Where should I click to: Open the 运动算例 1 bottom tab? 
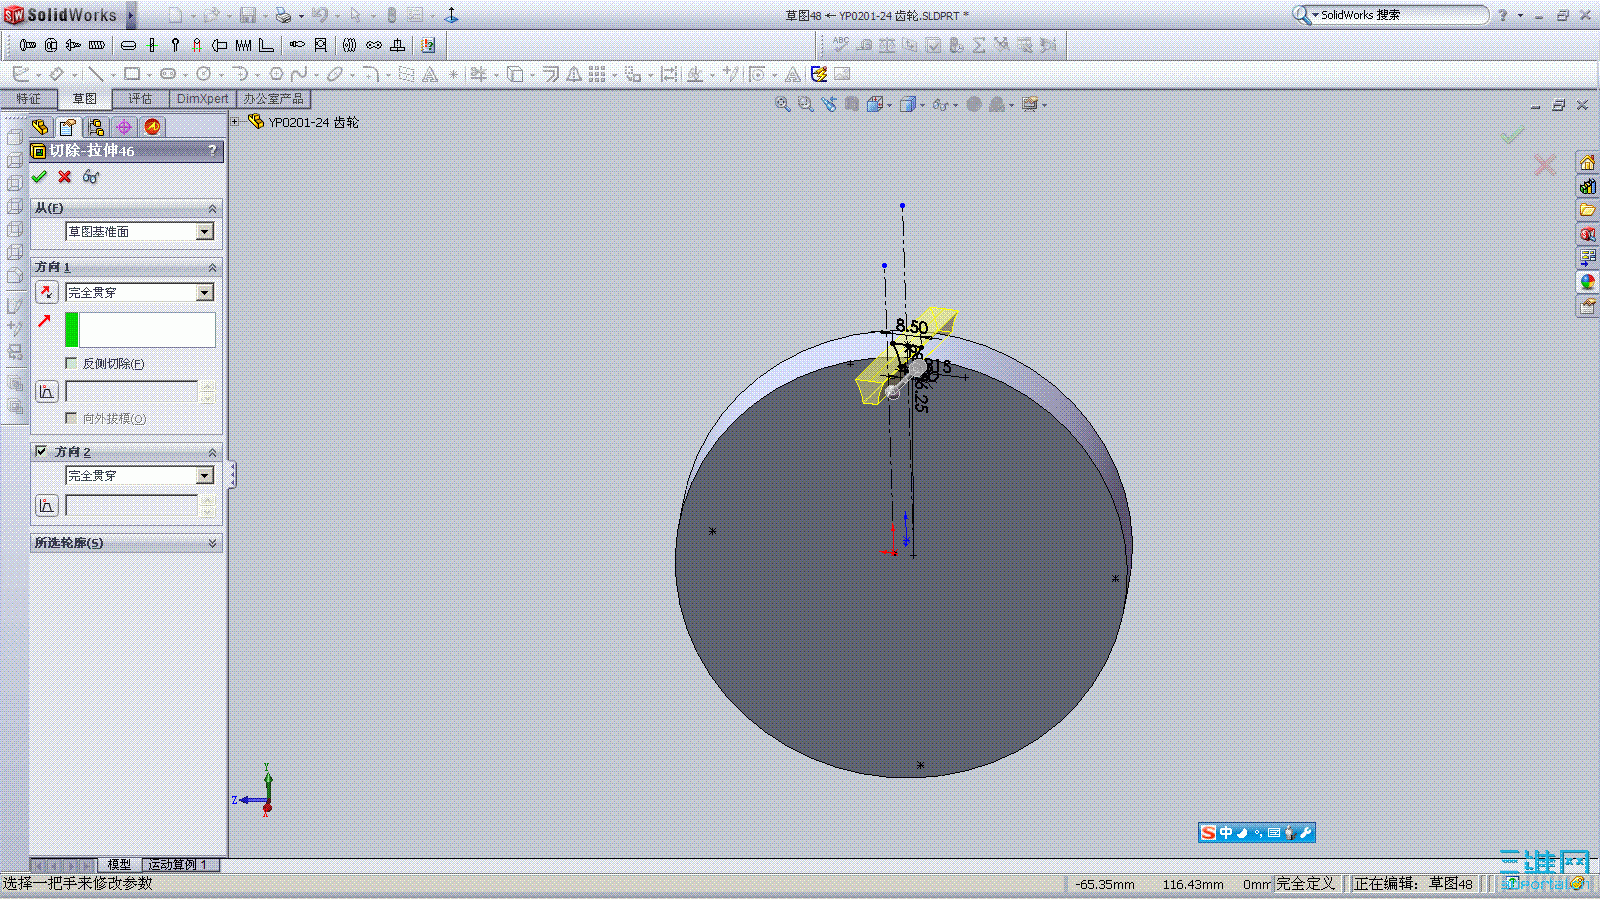(x=178, y=865)
